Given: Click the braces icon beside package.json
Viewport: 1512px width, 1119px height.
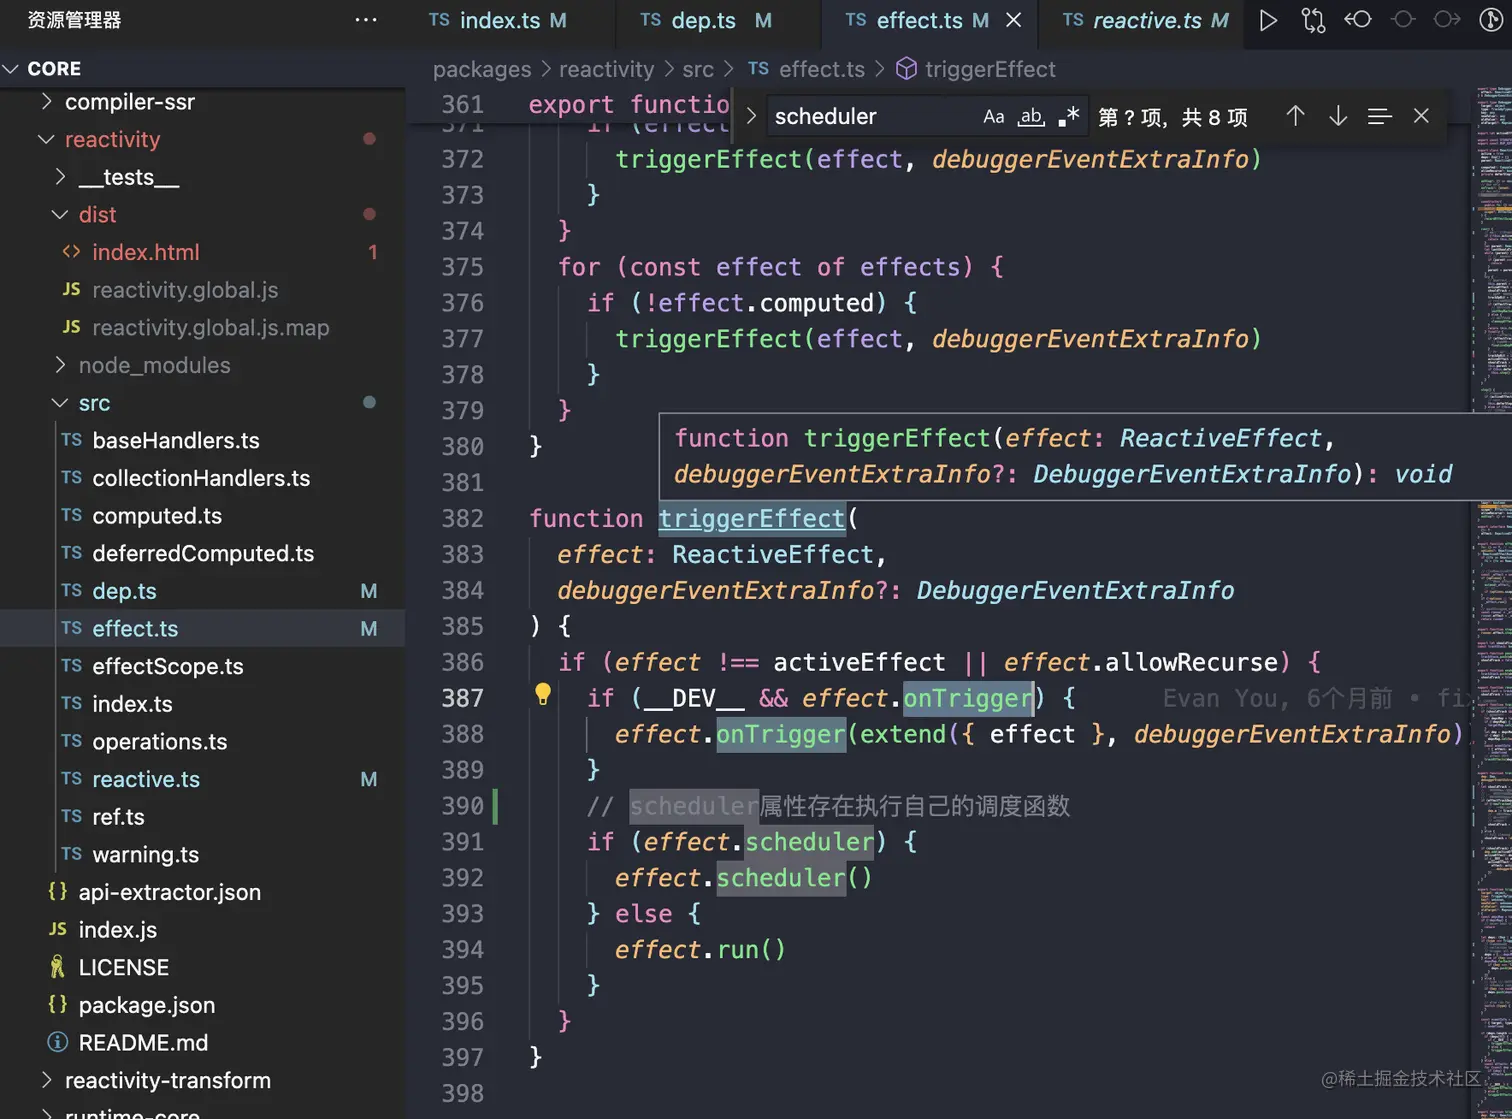Looking at the screenshot, I should point(58,1004).
